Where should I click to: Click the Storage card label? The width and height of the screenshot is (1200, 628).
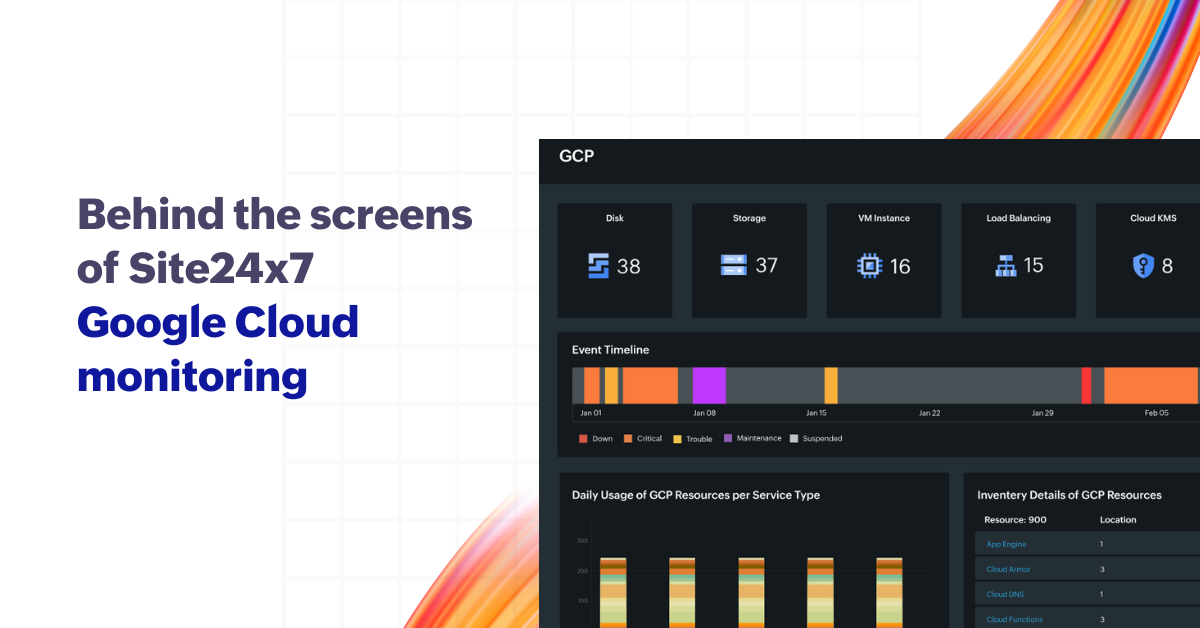pos(749,218)
